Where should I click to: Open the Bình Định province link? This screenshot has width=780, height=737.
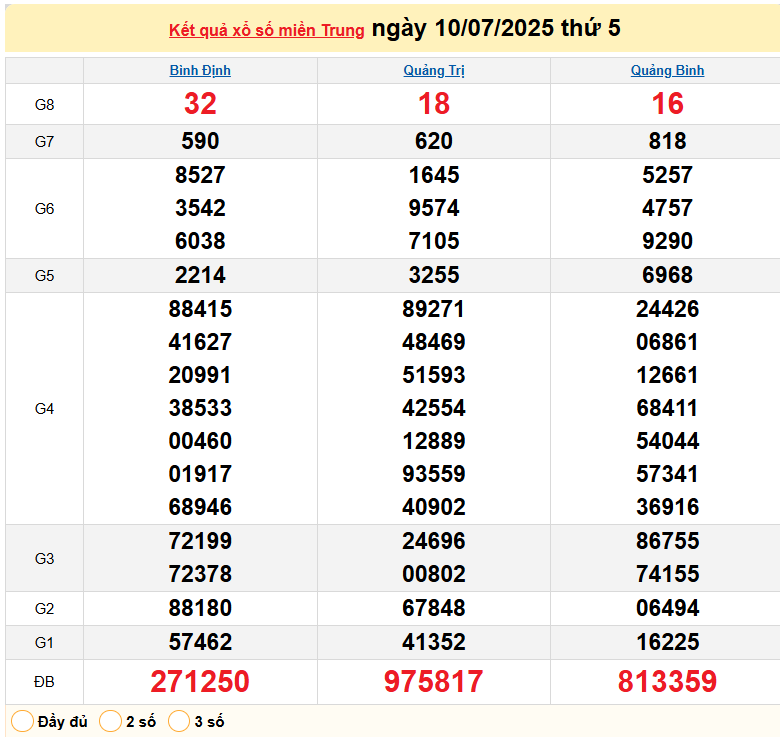pyautogui.click(x=200, y=71)
